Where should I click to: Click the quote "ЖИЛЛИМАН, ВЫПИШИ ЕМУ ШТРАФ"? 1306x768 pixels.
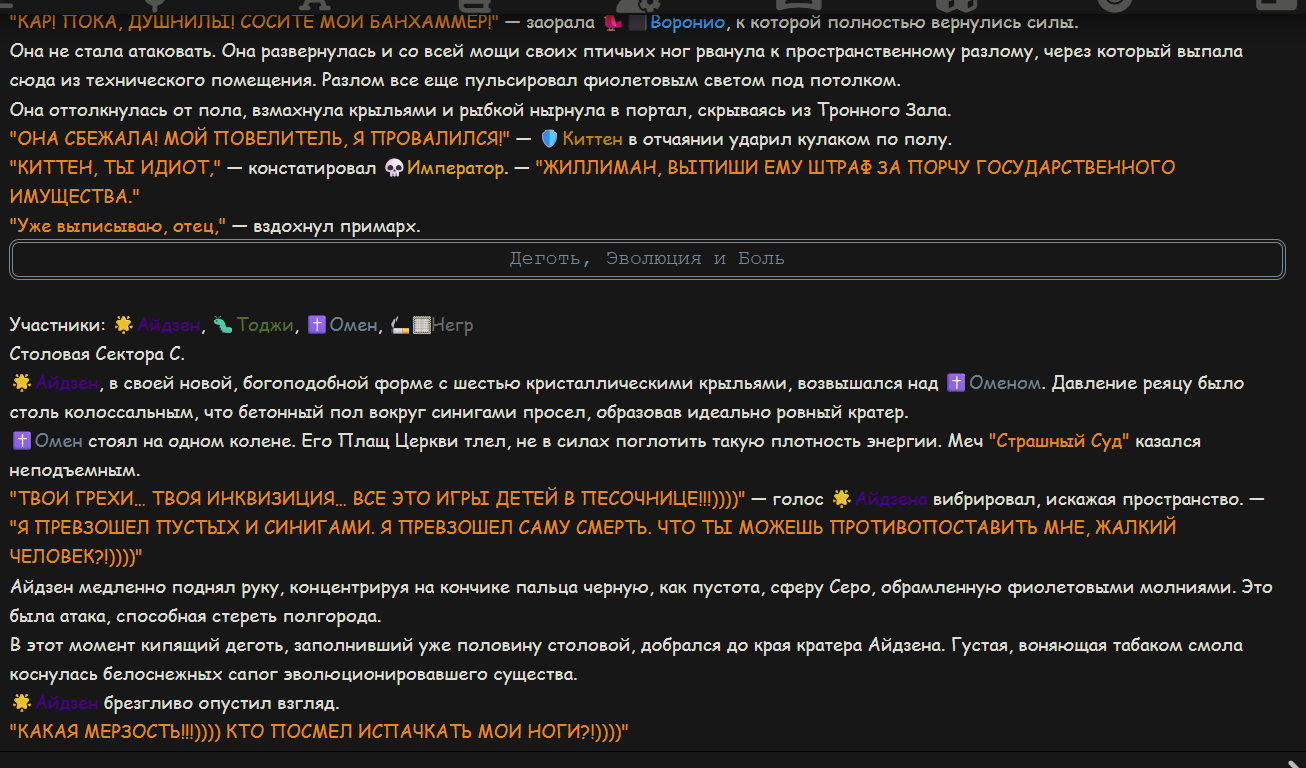pos(592,182)
